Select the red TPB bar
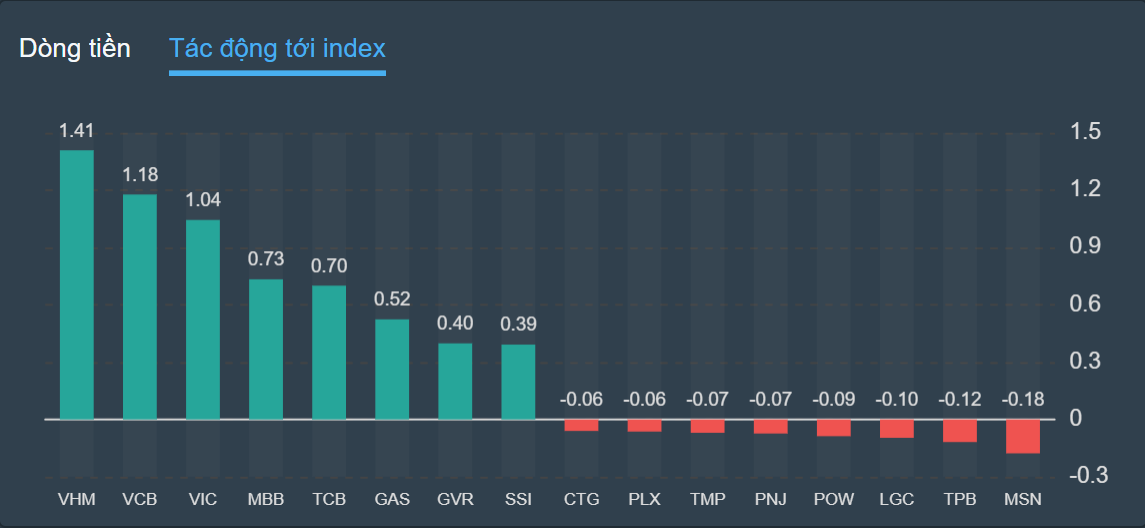The image size is (1145, 528). 959,430
